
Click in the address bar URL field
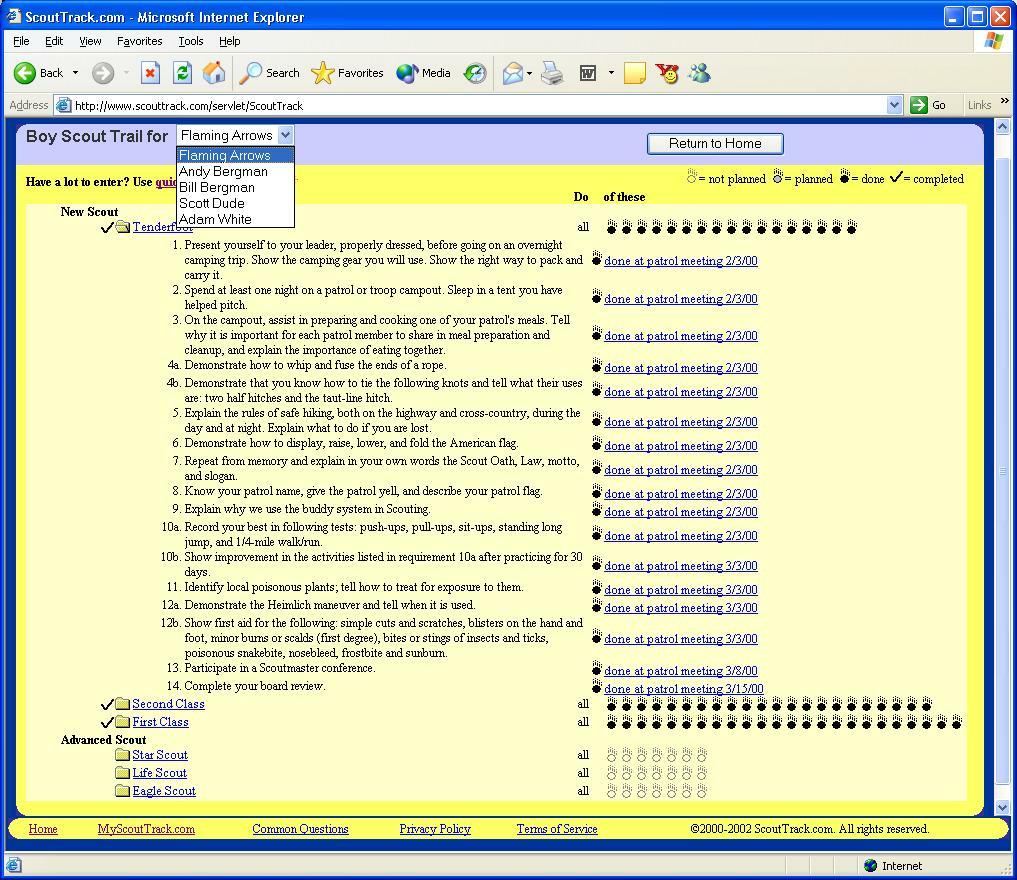tap(479, 105)
